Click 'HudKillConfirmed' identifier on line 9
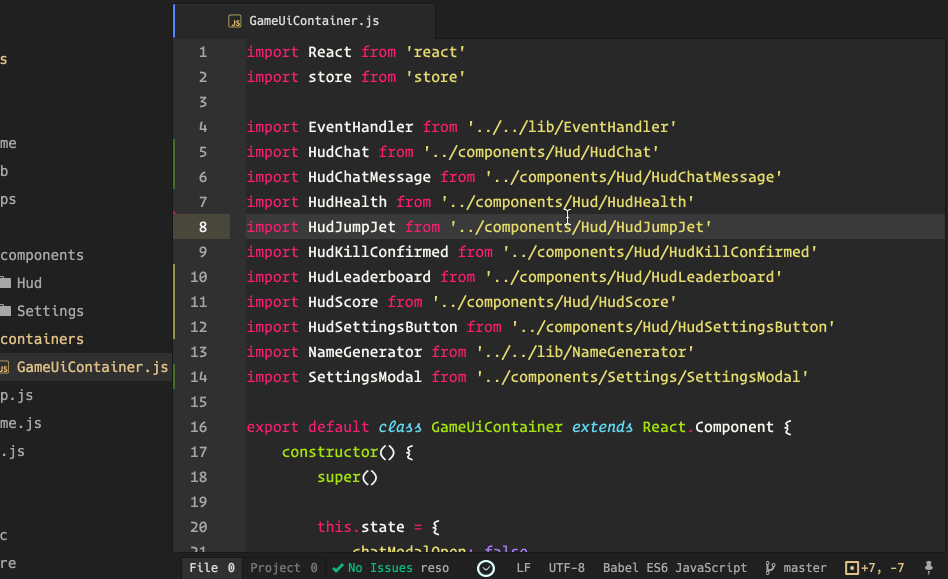The width and height of the screenshot is (948, 579). click(378, 252)
